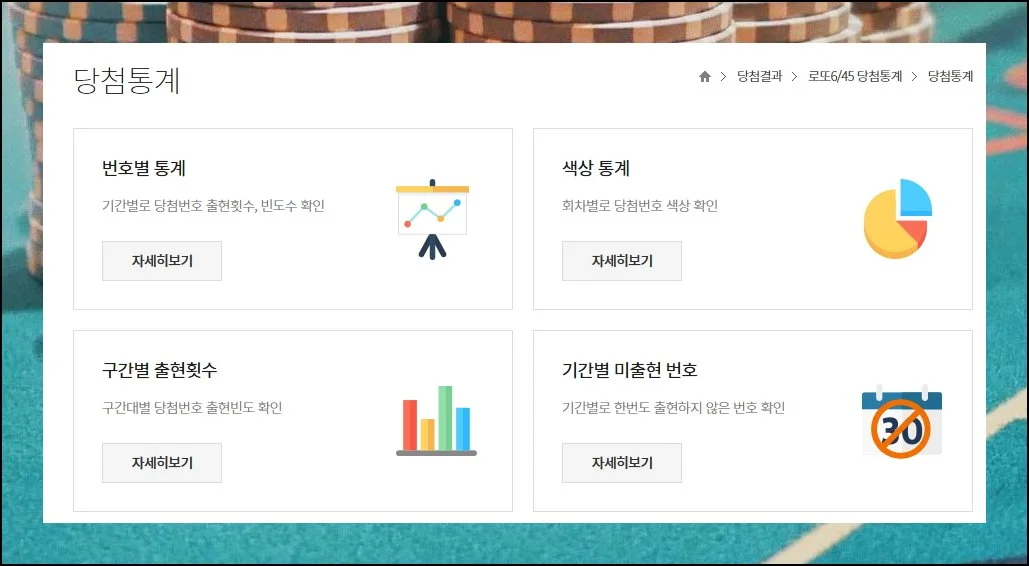Screen dimensions: 1029x566
Task: Click the colorful bar chart icon
Action: [436, 420]
